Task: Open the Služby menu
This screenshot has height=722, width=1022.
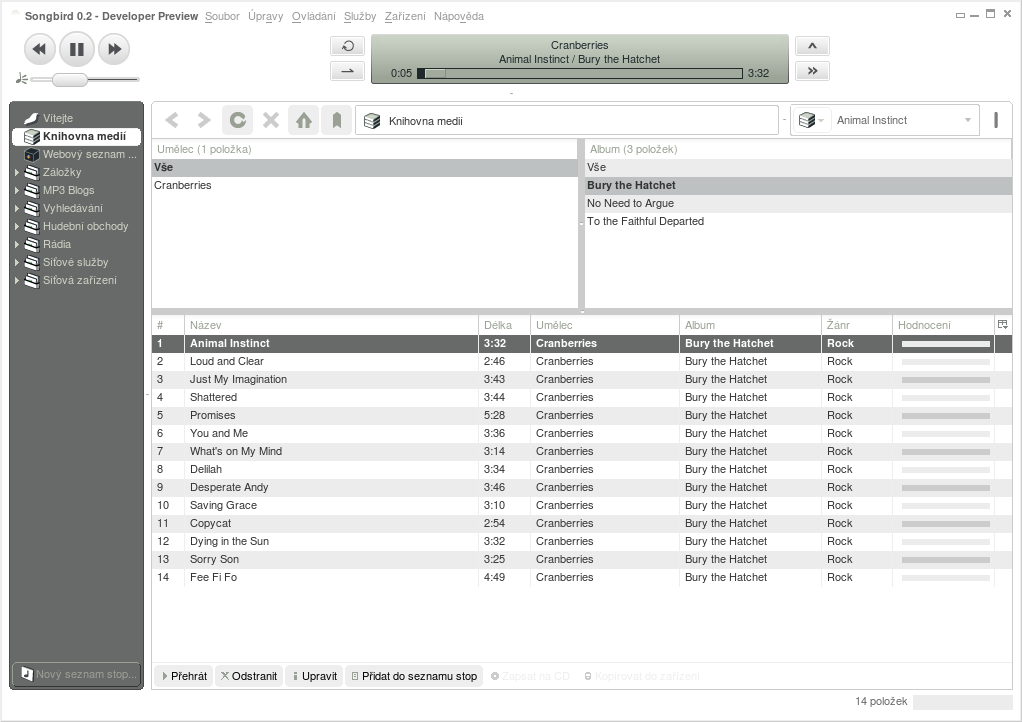Action: 360,16
